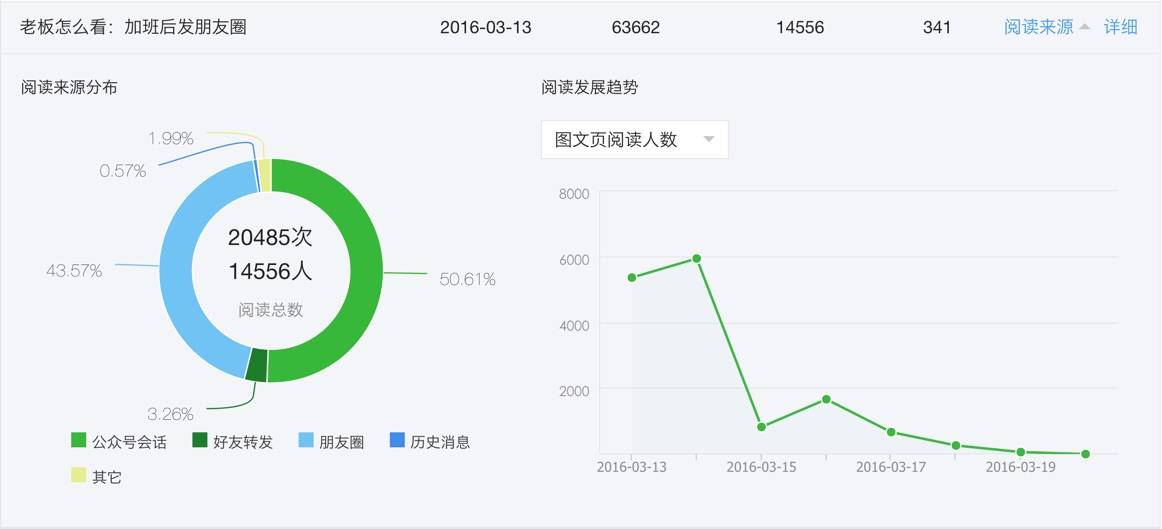1162x529 pixels.
Task: Open the 详细 details link
Action: click(x=1120, y=27)
